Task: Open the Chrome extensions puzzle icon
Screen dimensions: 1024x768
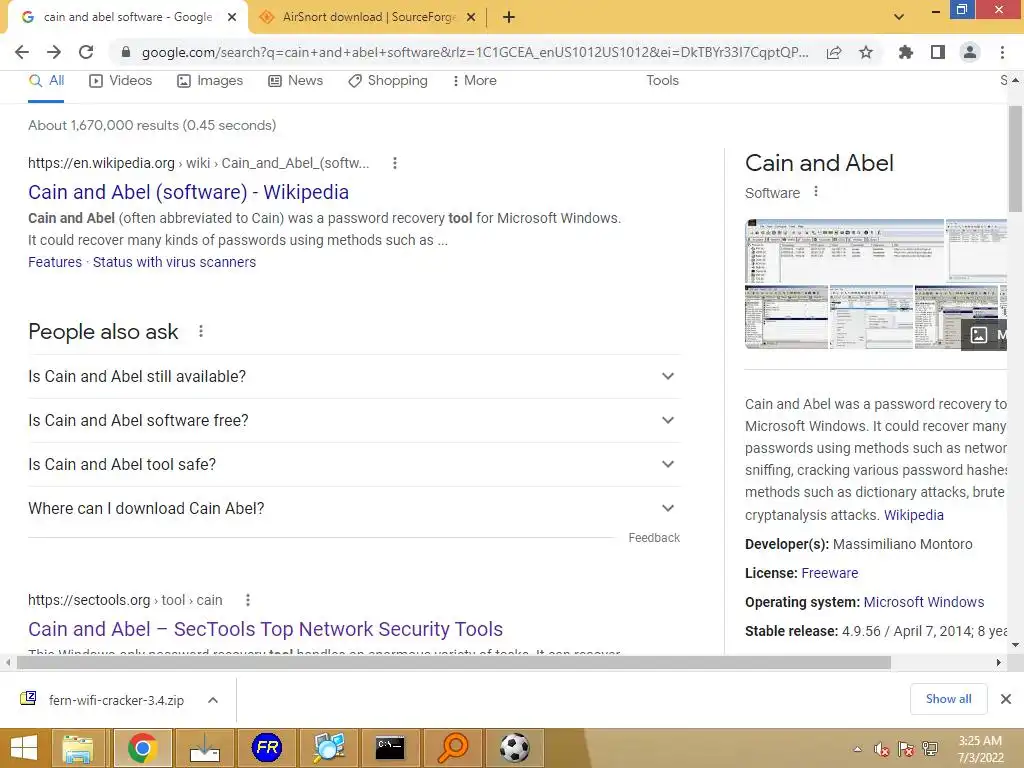Action: [905, 52]
